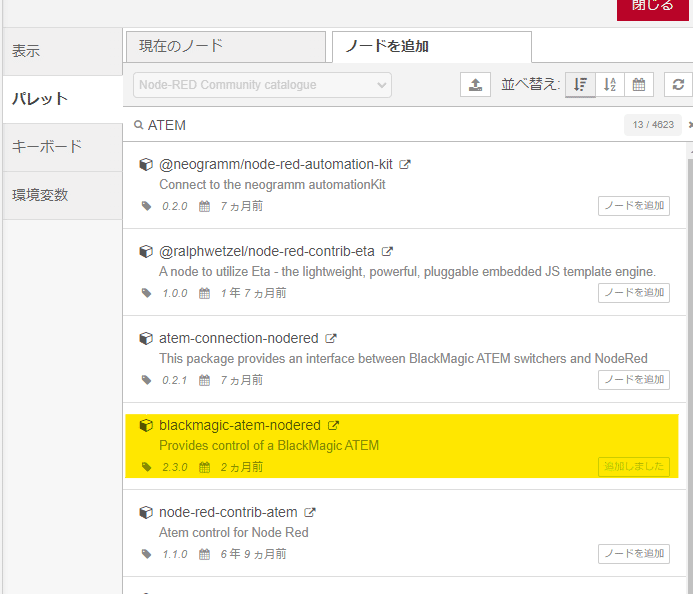The height and width of the screenshot is (594, 693).
Task: Click 'Provides control of a BlackMagic ATEM' text
Action: tap(269, 446)
